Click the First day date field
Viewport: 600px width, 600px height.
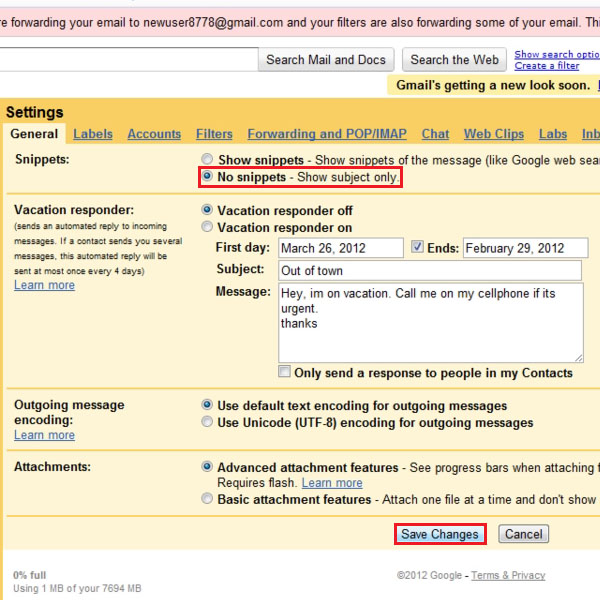click(341, 248)
